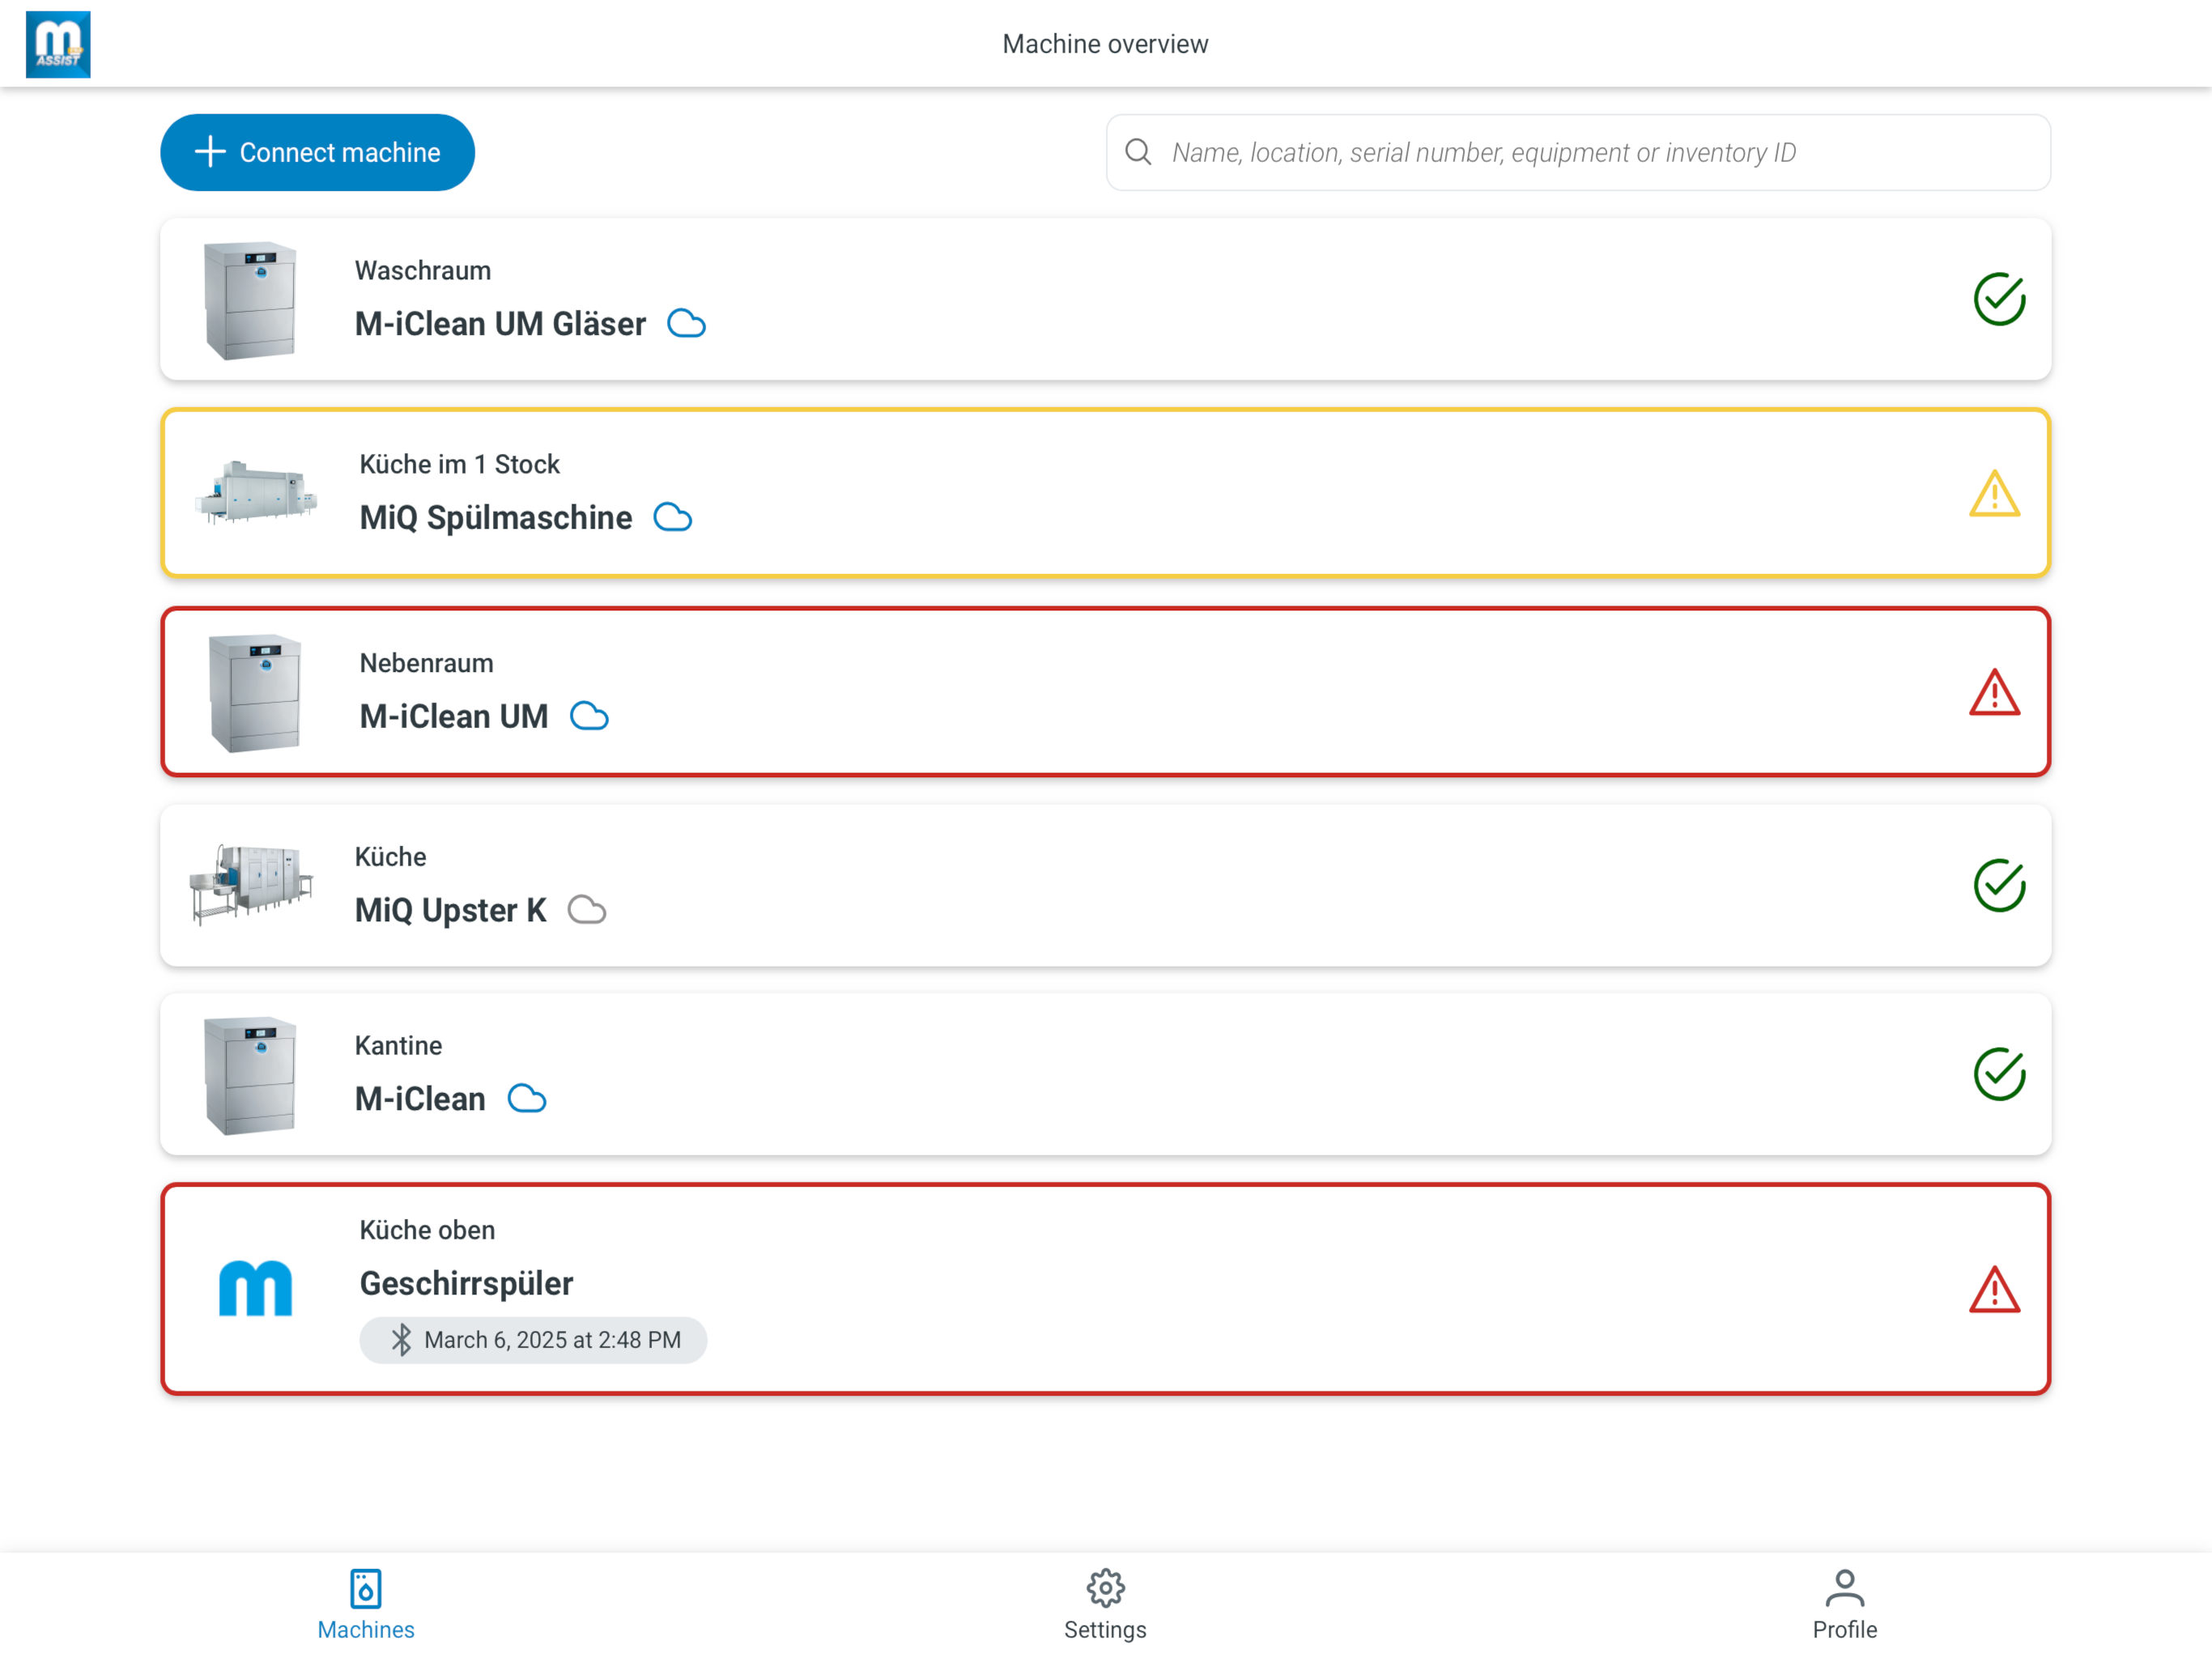Screen dimensions: 2212x1658
Task: Click cloud icon next to Nebenraum M-iClean UM
Action: point(589,717)
